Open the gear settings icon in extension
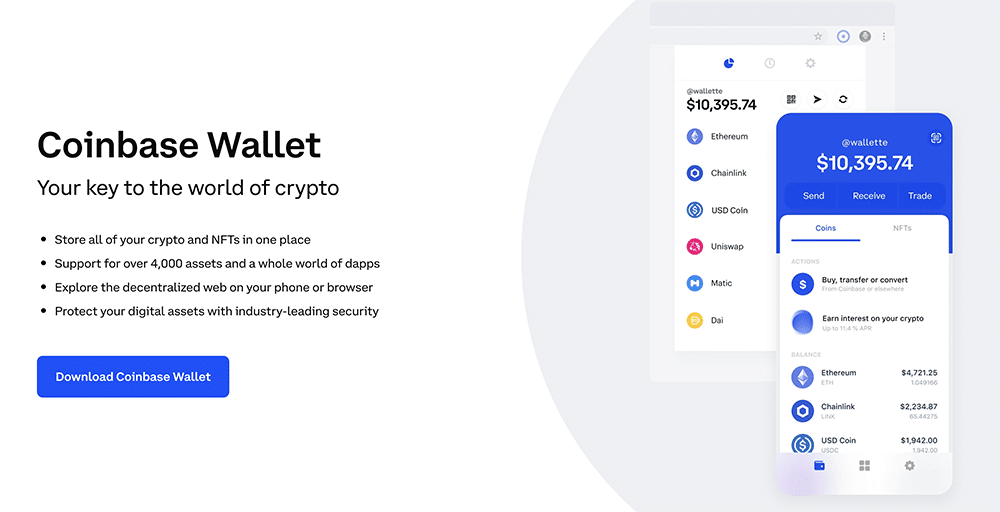The height and width of the screenshot is (512, 1000). tap(810, 62)
